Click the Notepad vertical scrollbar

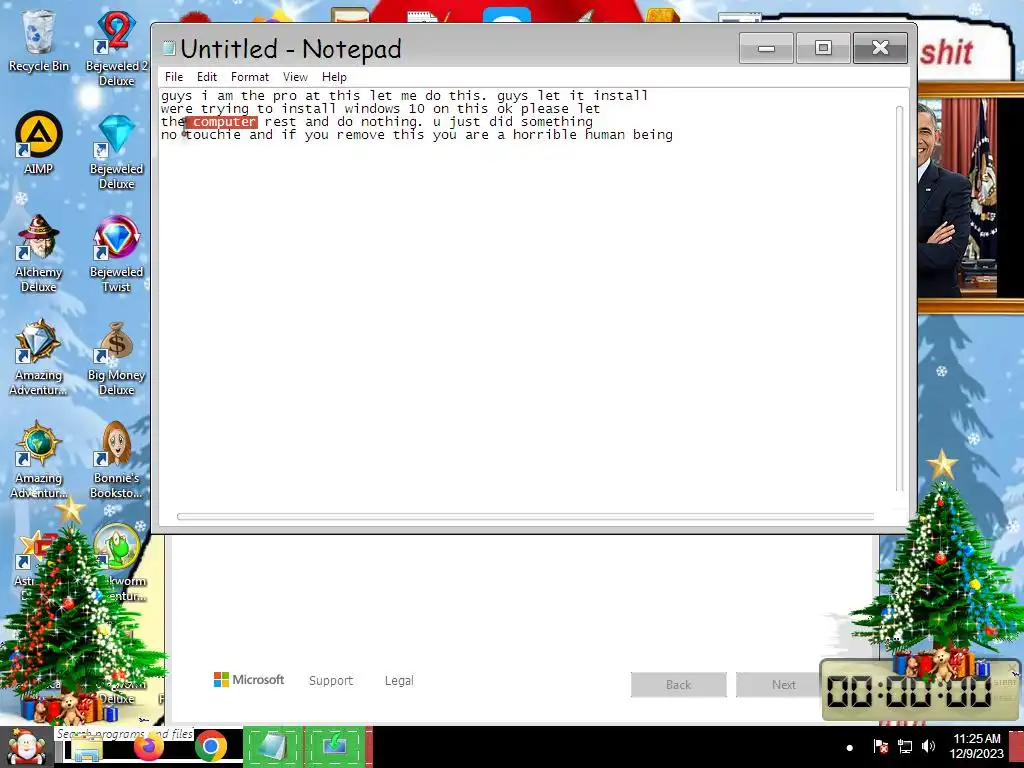click(900, 299)
